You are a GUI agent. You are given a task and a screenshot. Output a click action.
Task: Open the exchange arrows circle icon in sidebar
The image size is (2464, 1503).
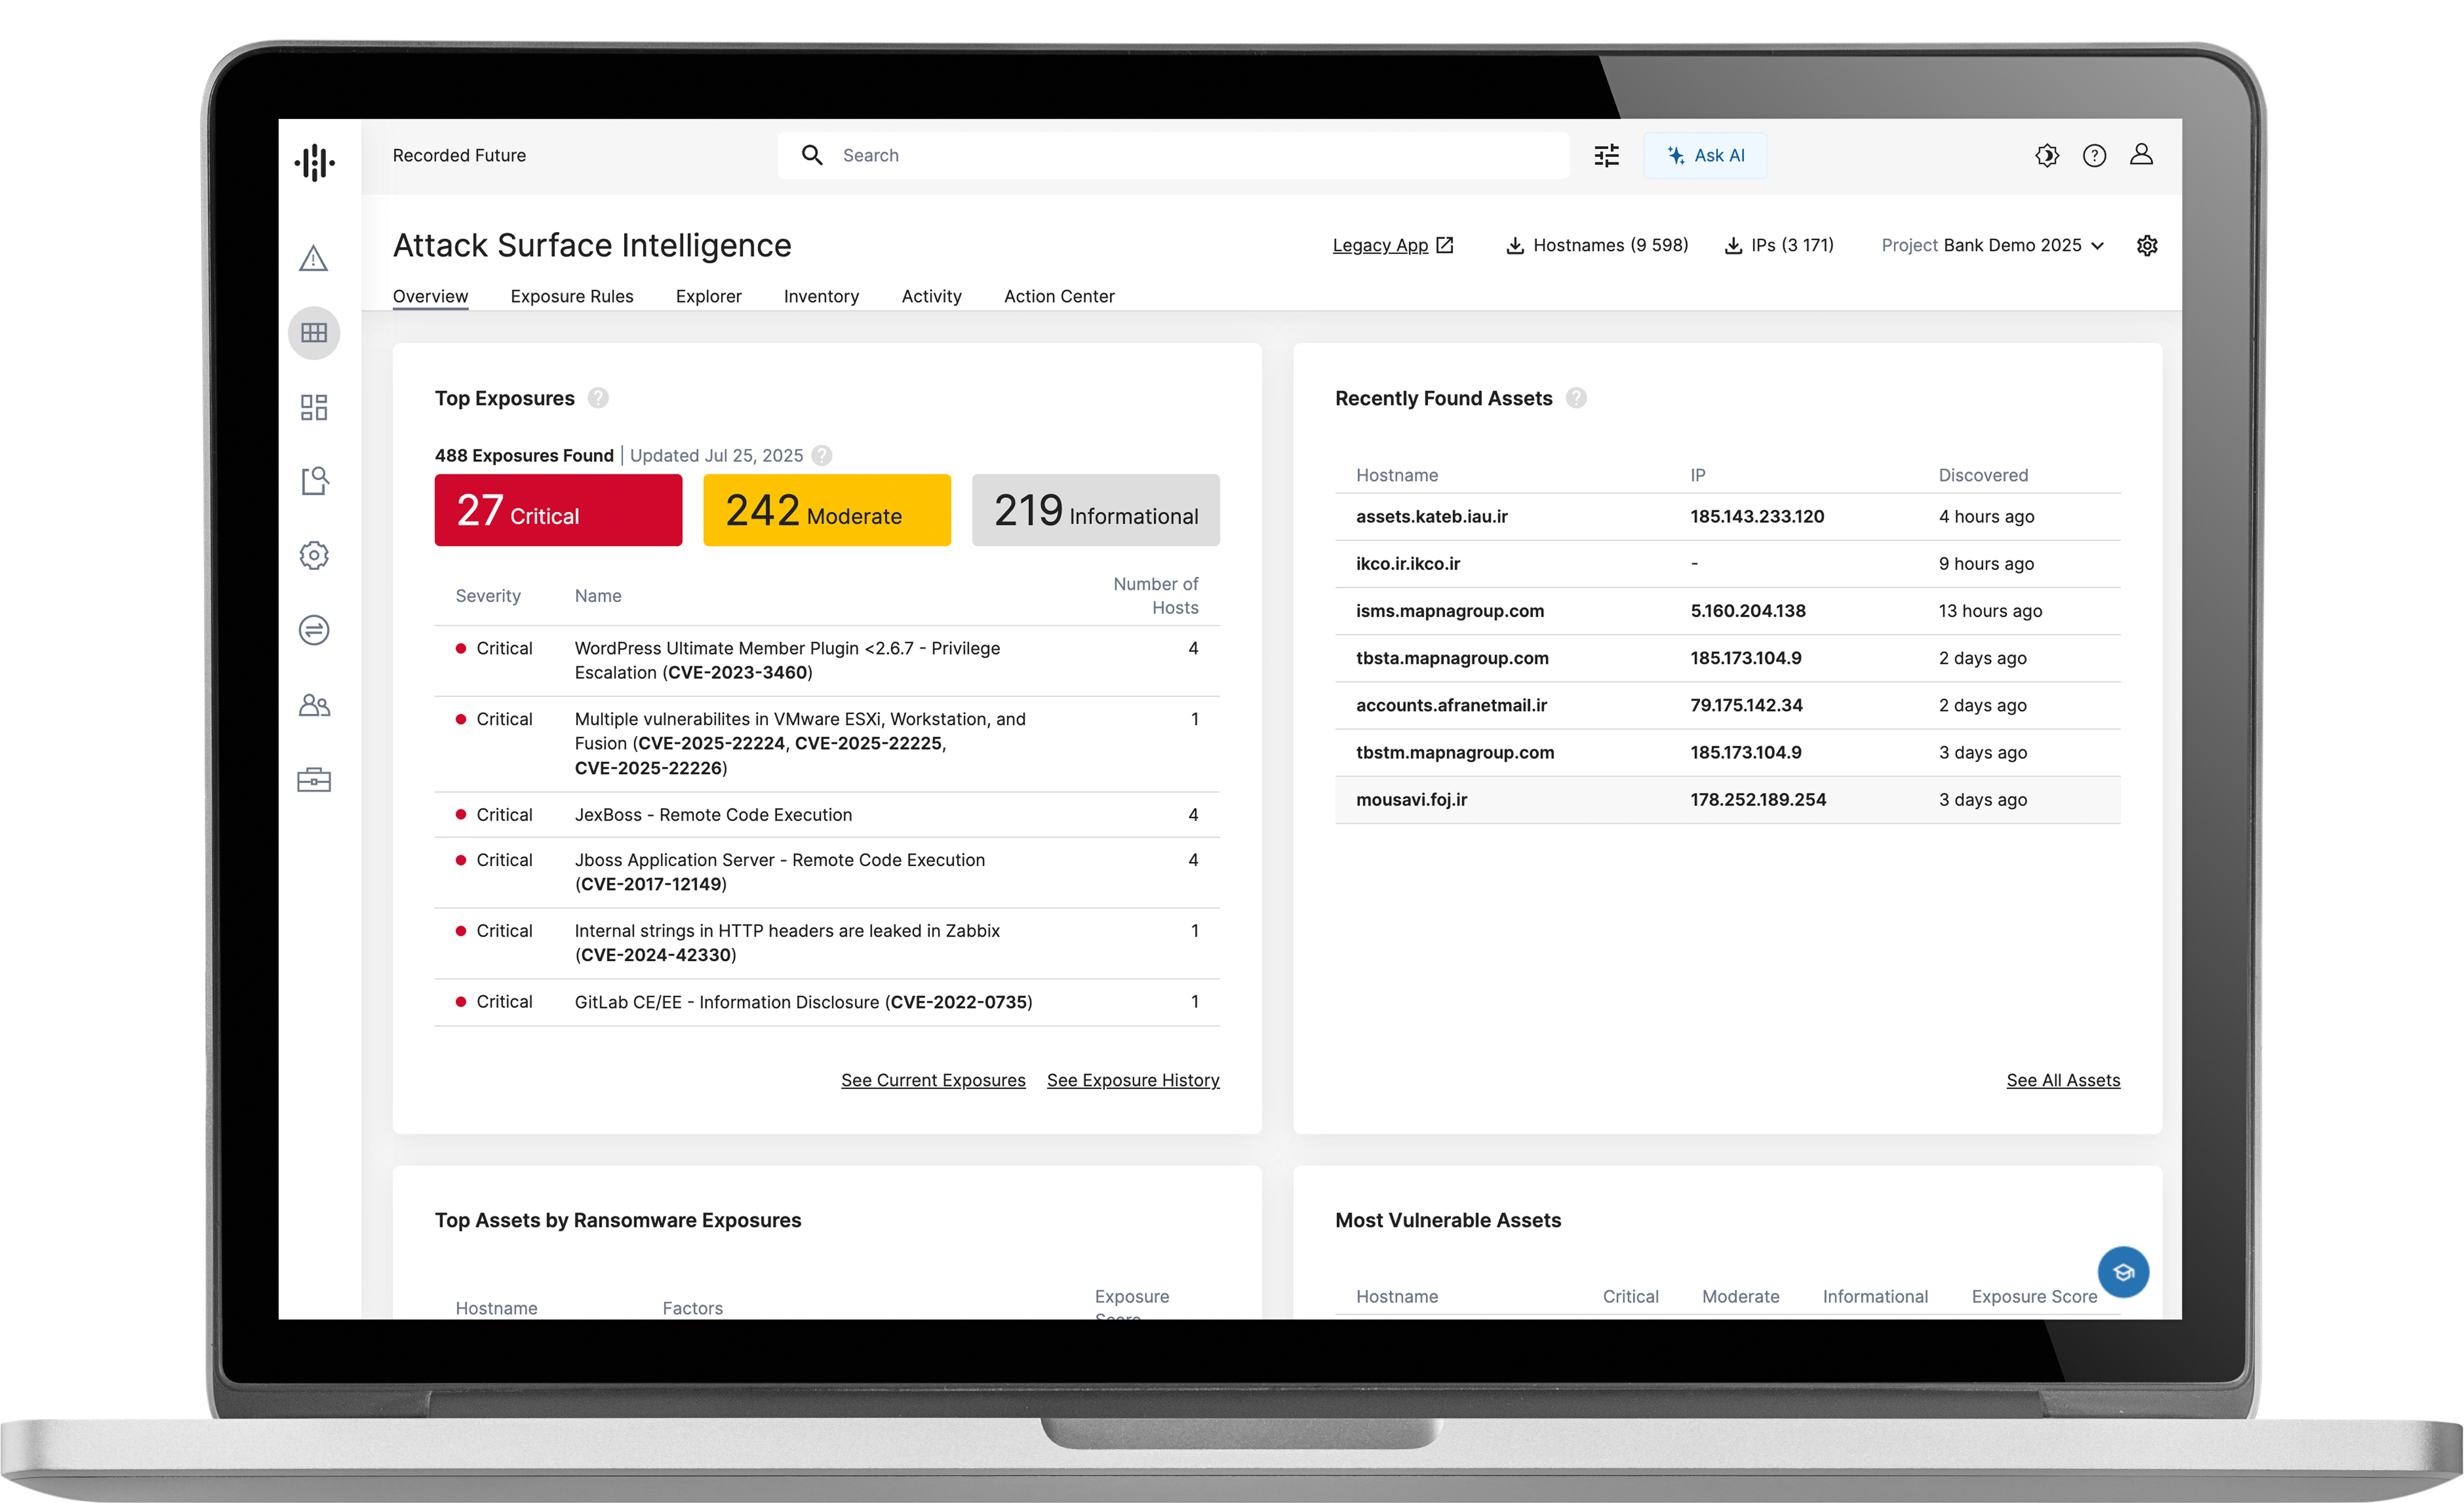tap(314, 630)
